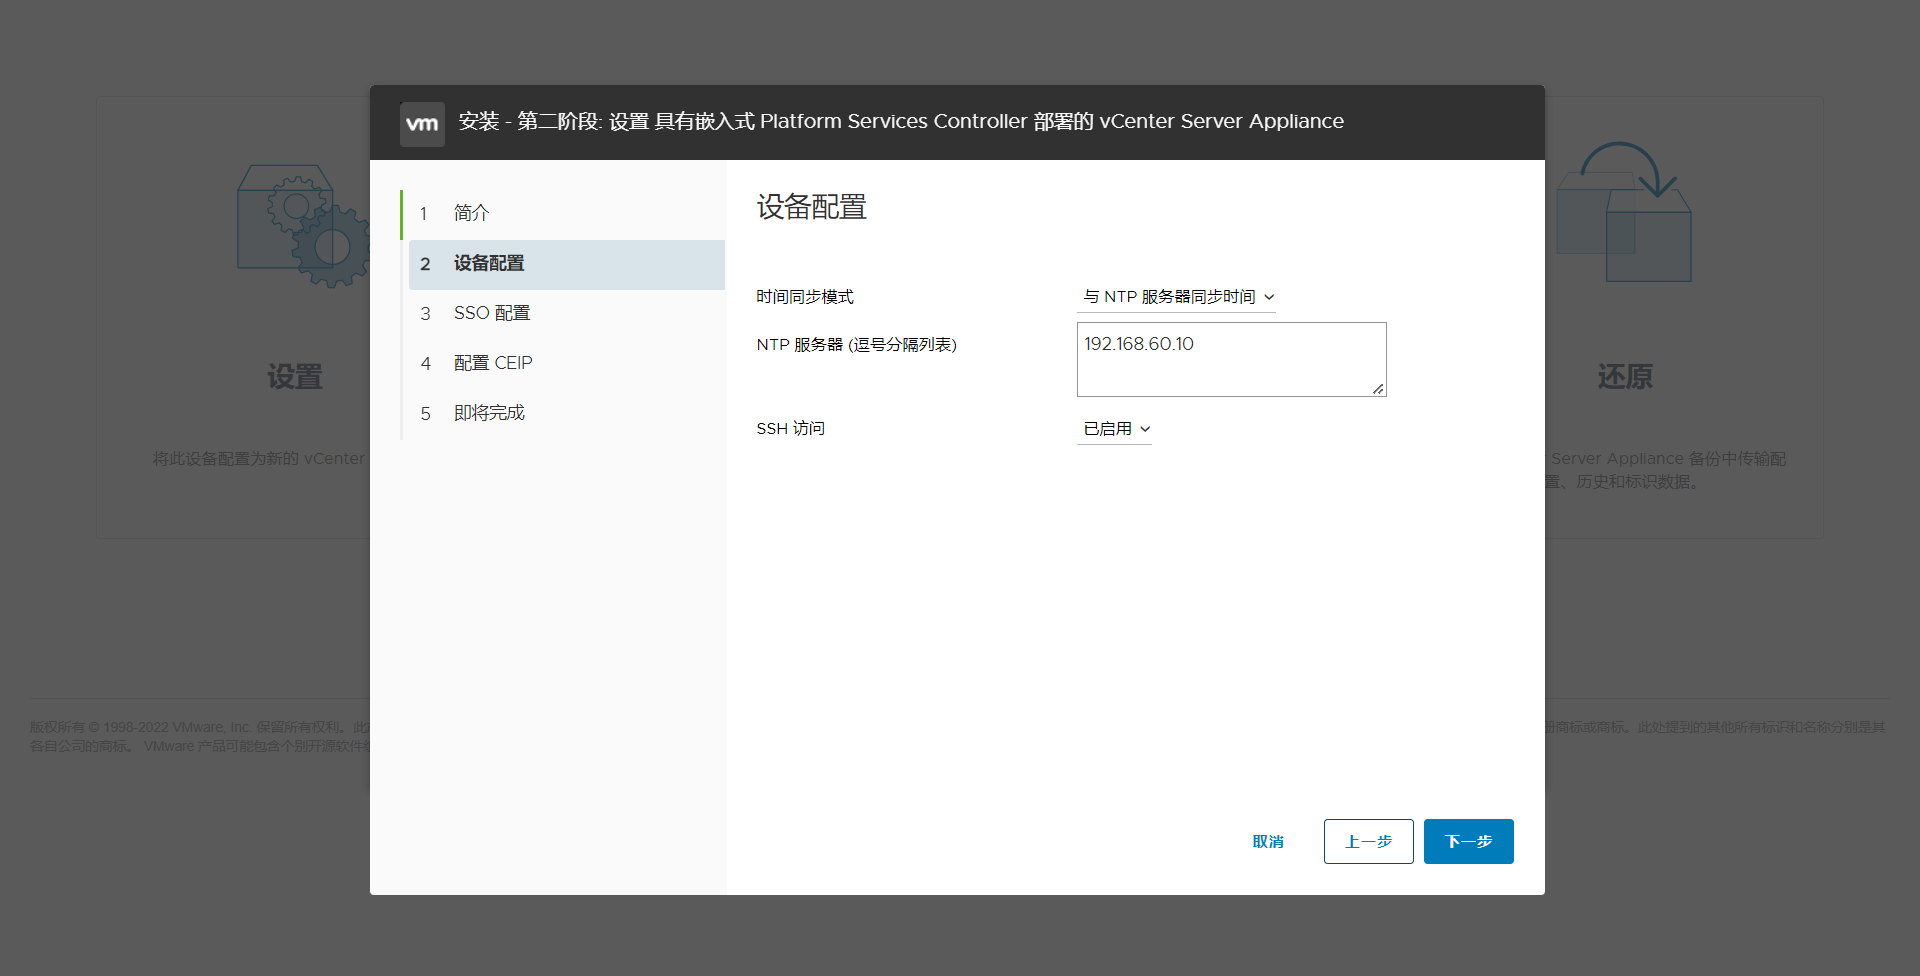Screen dimensions: 1920x976
Task: Click the VMware vm logo icon
Action: 422,124
